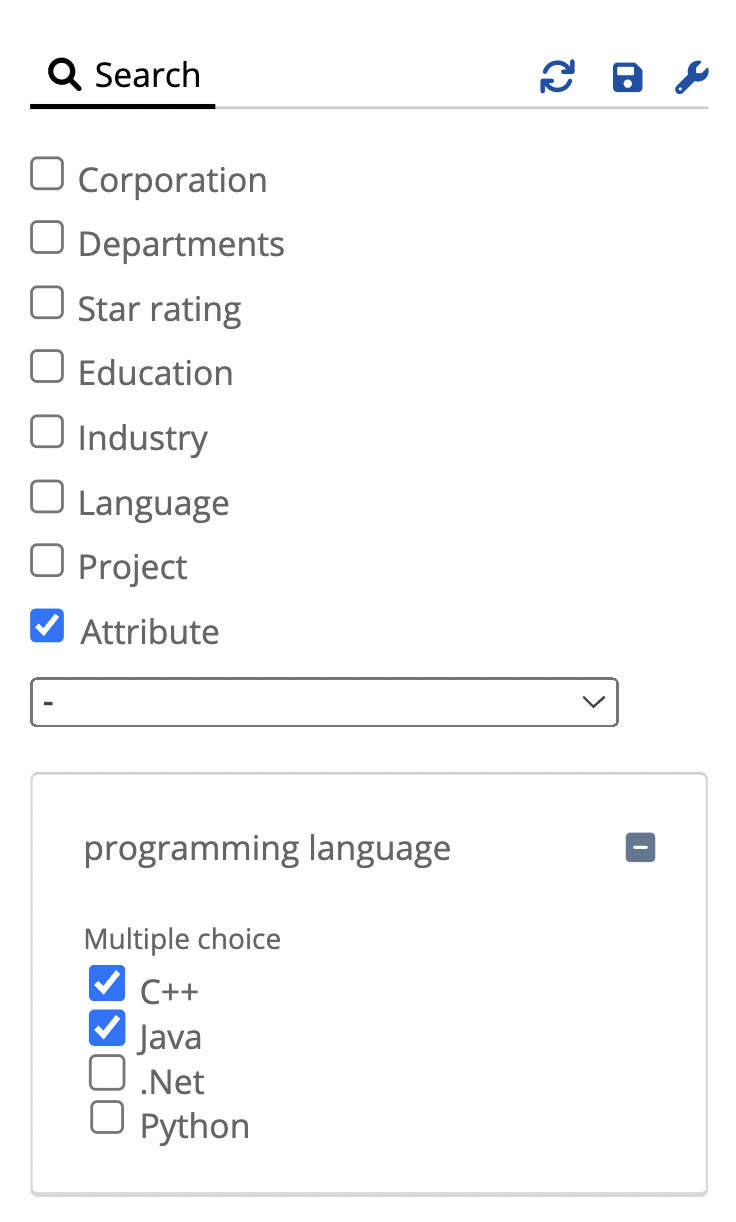Image resolution: width=736 pixels, height=1222 pixels.
Task: Uncheck the Attribute filter checkbox
Action: coord(47,626)
